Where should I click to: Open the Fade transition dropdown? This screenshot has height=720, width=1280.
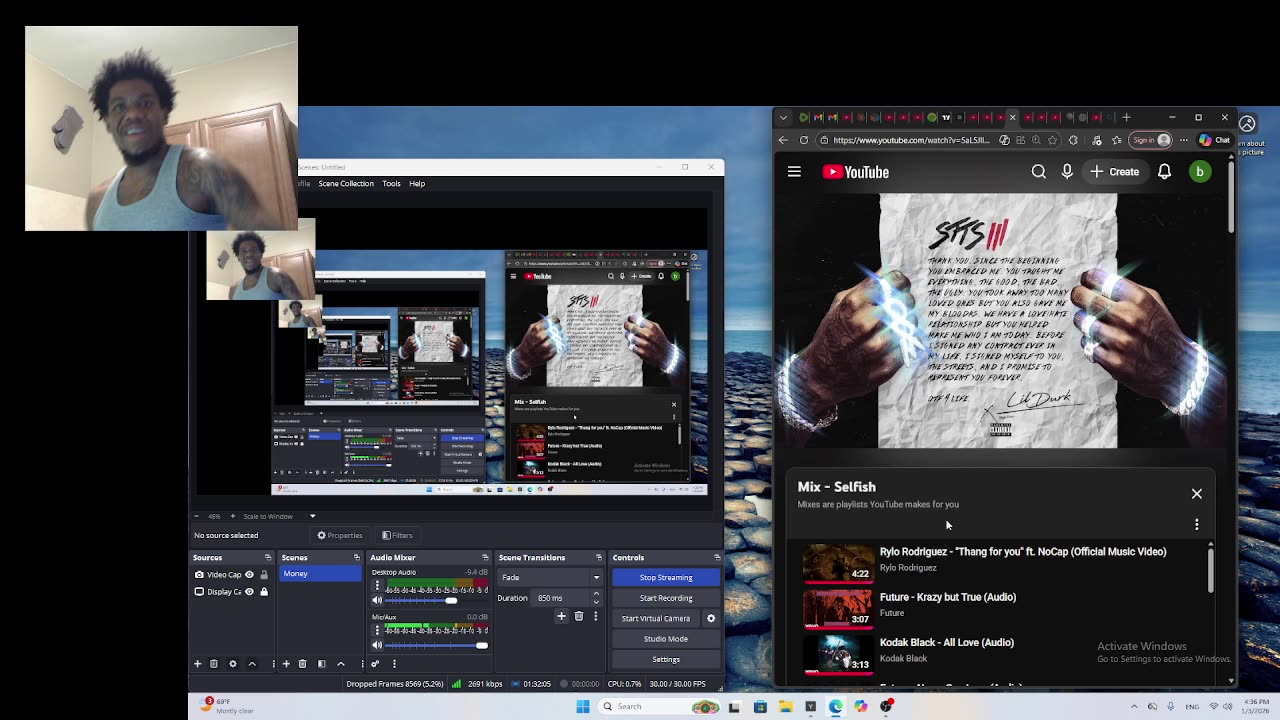(550, 577)
